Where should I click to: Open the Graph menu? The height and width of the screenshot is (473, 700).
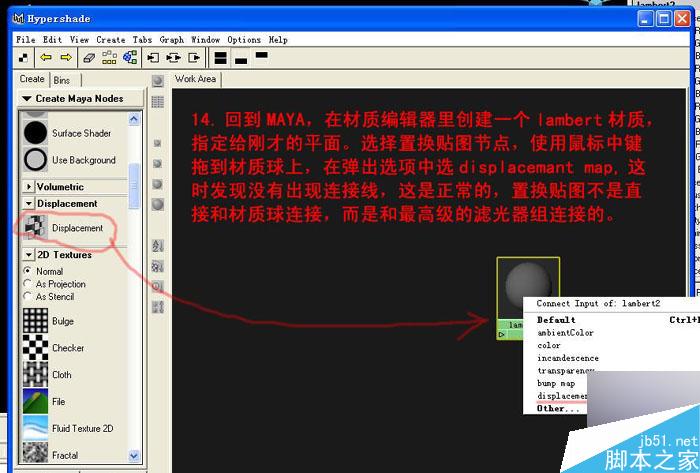click(x=172, y=40)
